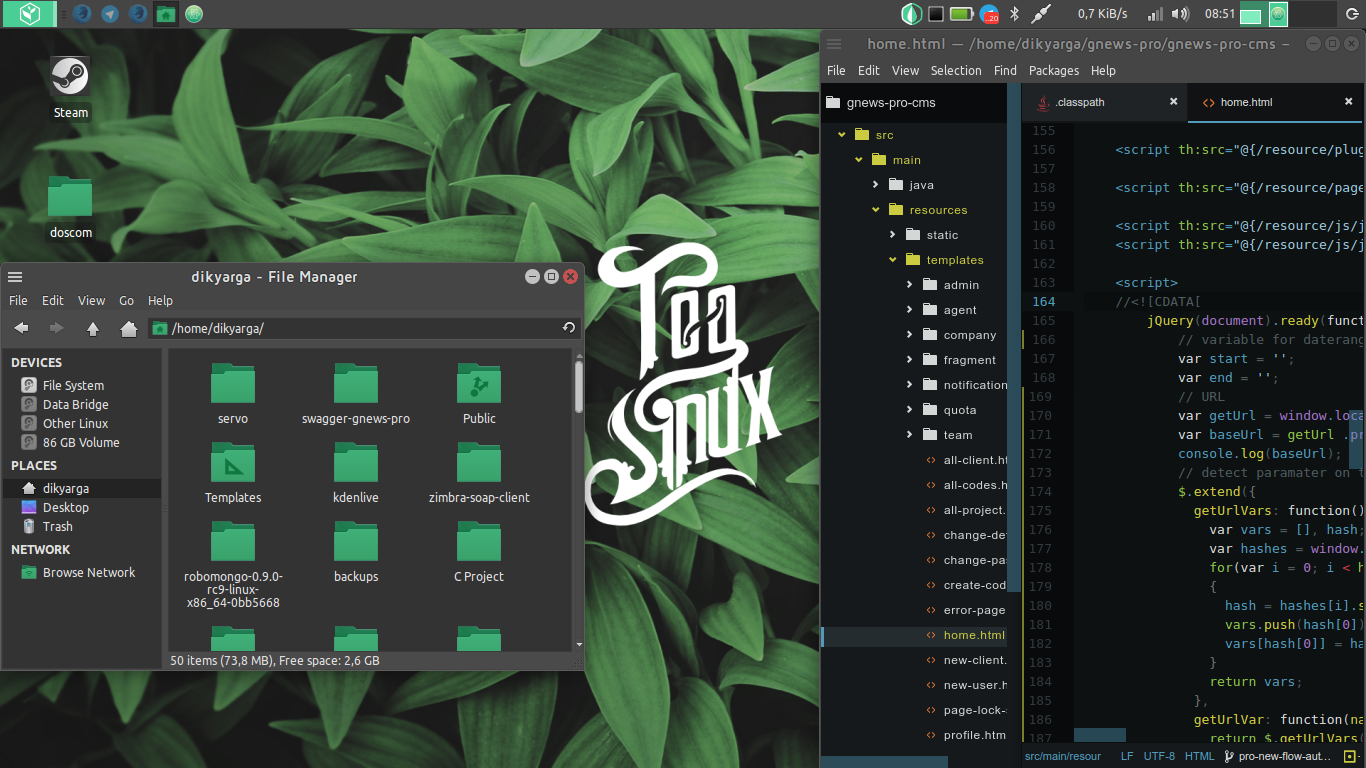This screenshot has height=768, width=1366.
Task: Open the File menu in File Manager
Action: [x=18, y=300]
